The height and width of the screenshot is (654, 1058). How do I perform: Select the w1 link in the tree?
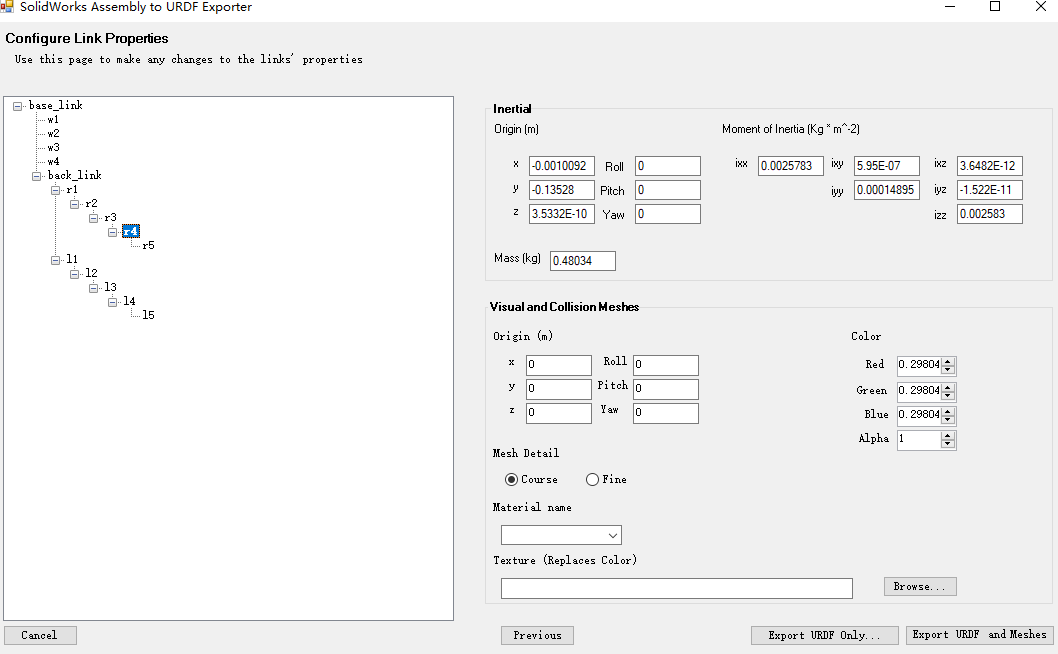click(51, 119)
